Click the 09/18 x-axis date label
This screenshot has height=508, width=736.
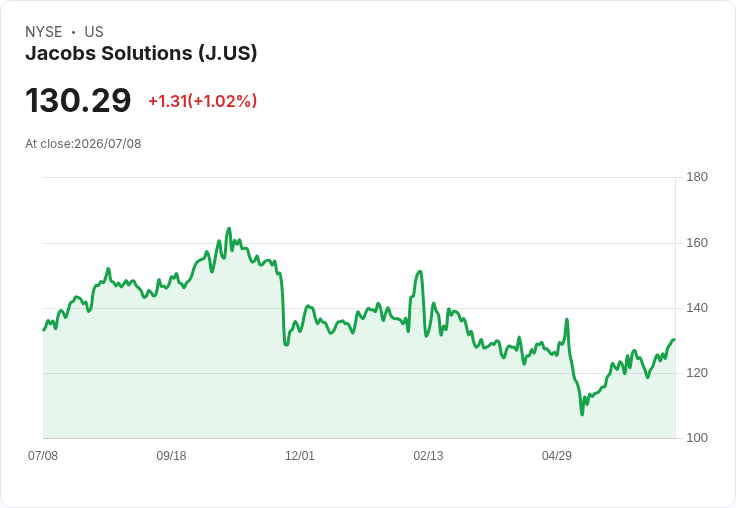coord(171,455)
